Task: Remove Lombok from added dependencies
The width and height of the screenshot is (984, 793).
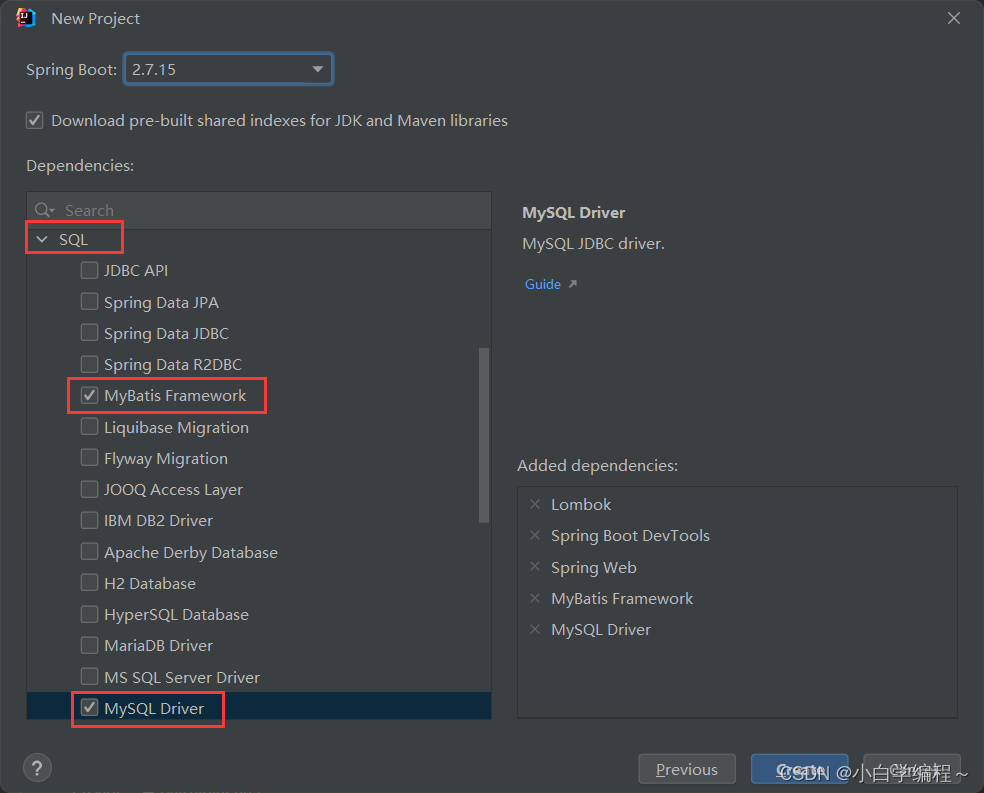Action: tap(535, 504)
